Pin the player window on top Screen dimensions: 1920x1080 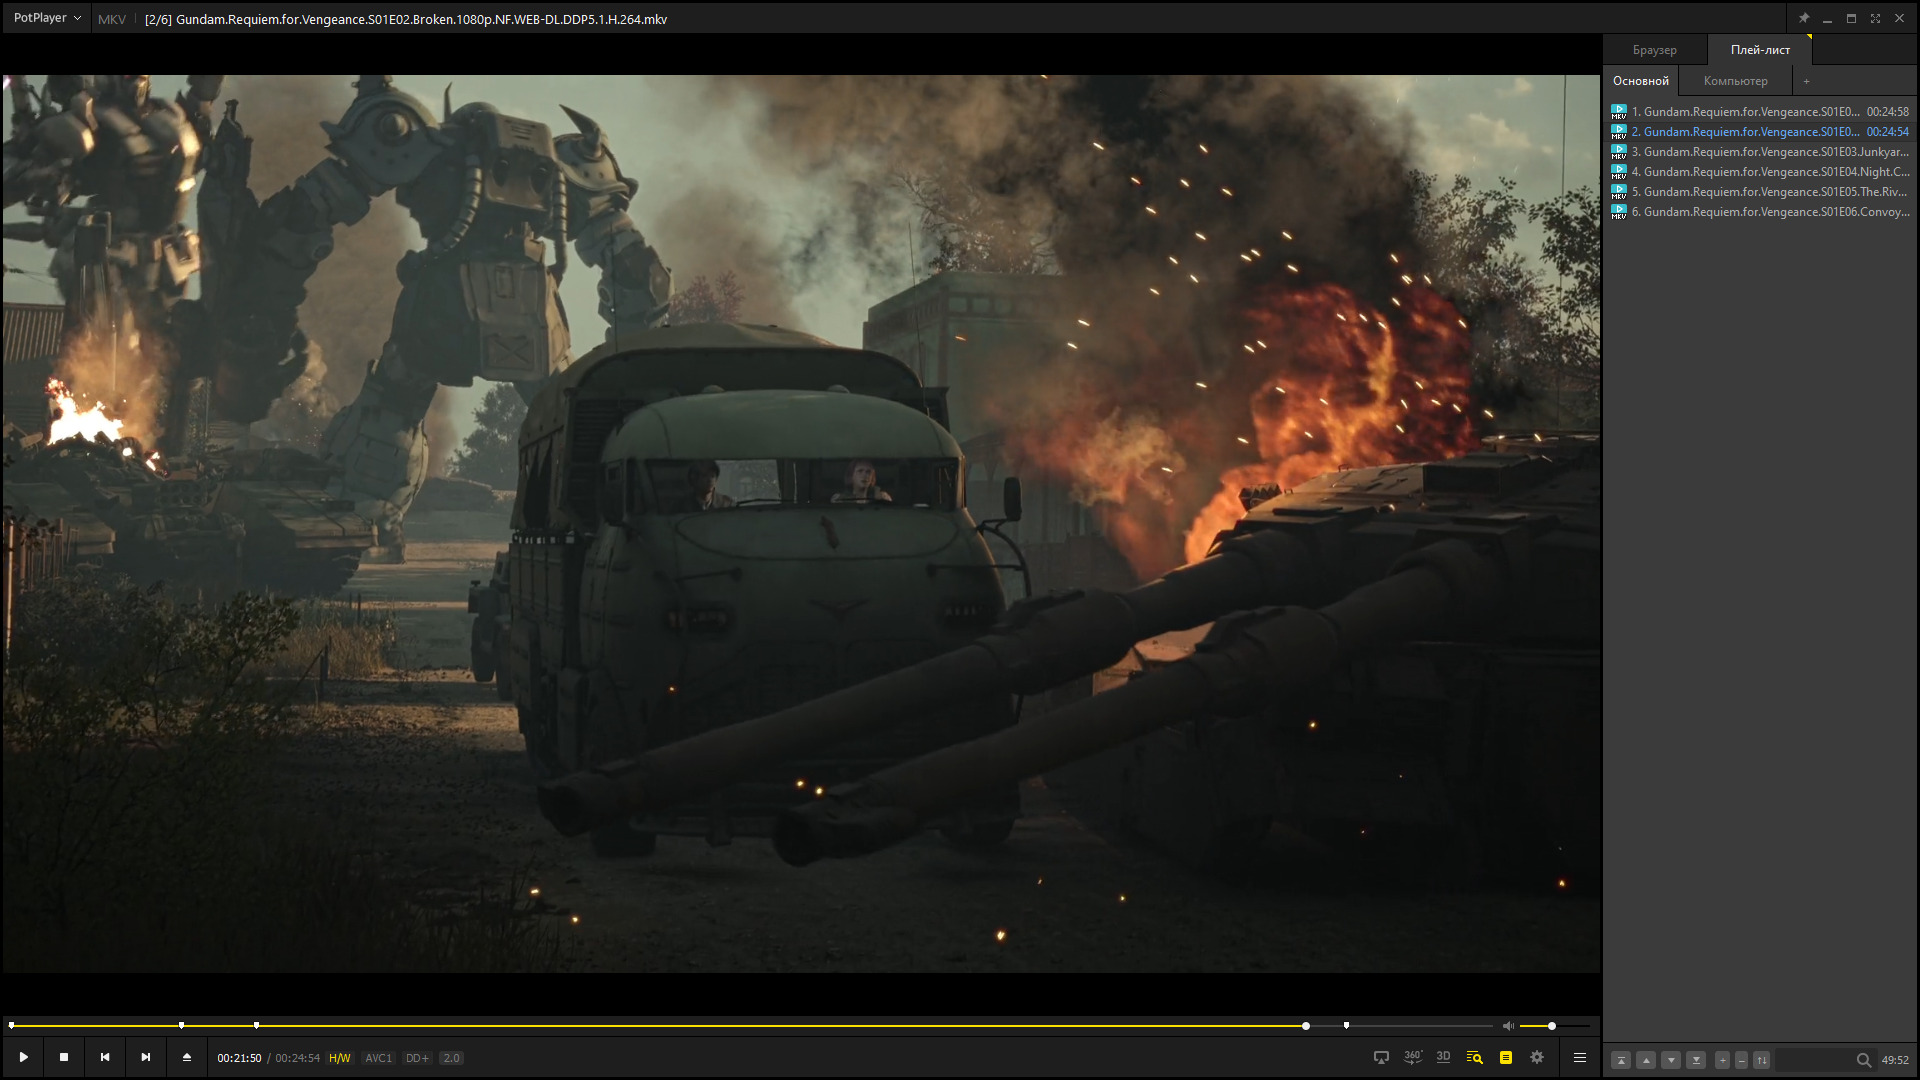tap(1804, 18)
